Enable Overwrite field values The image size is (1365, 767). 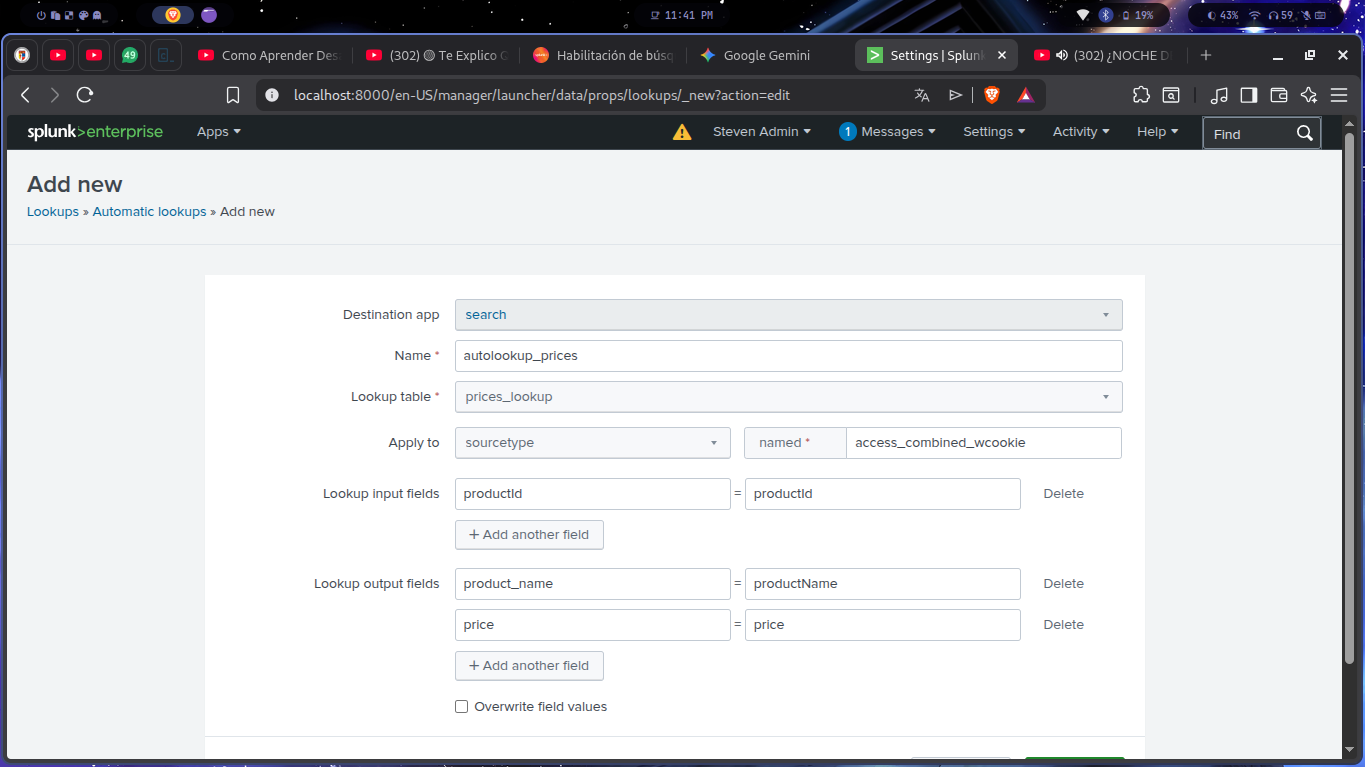click(461, 706)
